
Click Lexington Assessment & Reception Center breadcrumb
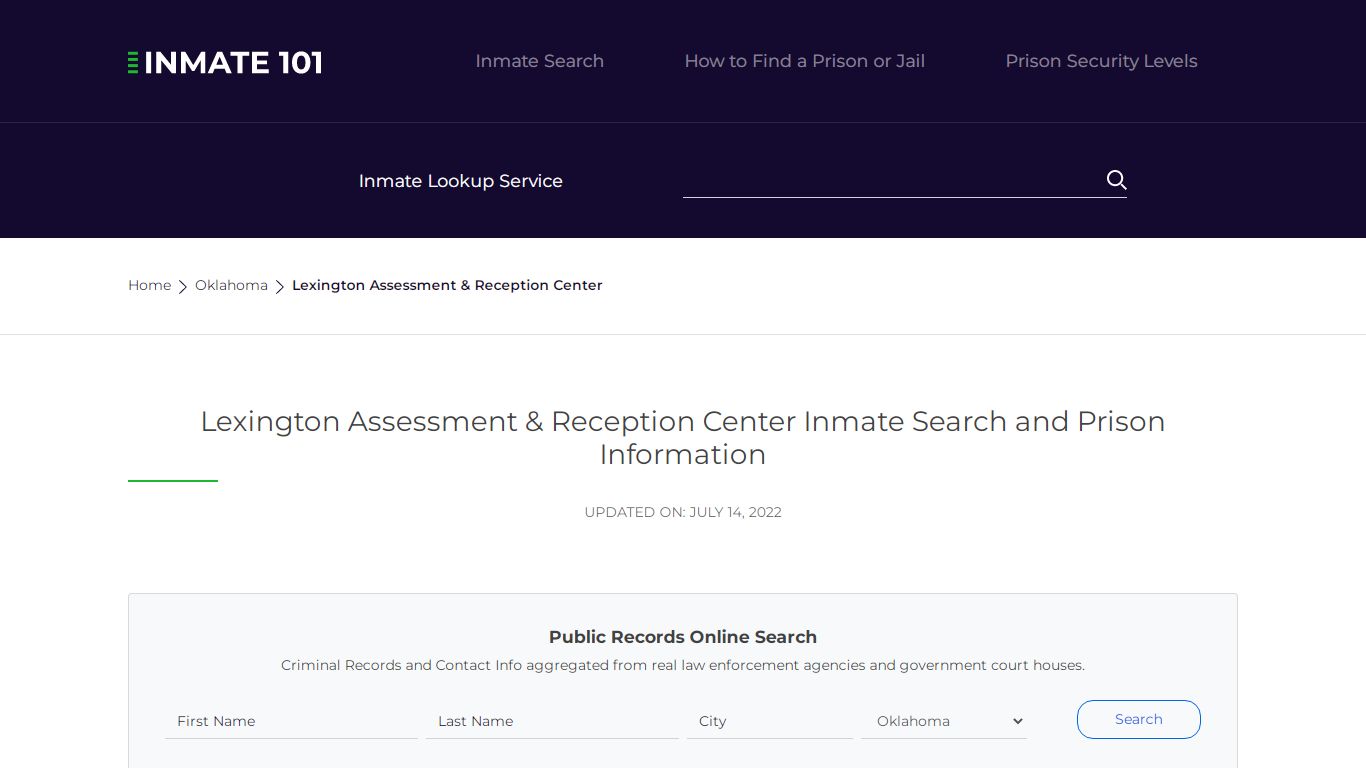pos(447,285)
